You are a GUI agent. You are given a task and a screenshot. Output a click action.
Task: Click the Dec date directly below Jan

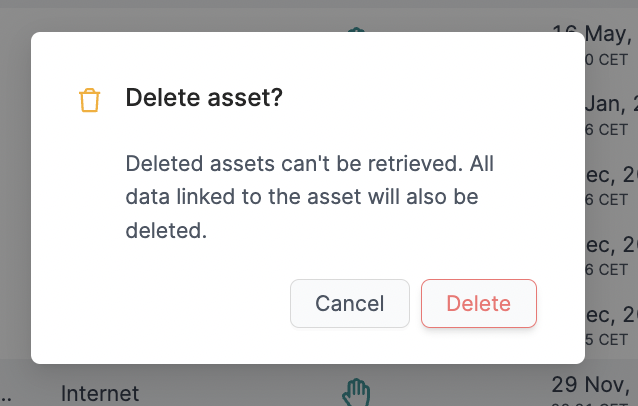click(611, 175)
